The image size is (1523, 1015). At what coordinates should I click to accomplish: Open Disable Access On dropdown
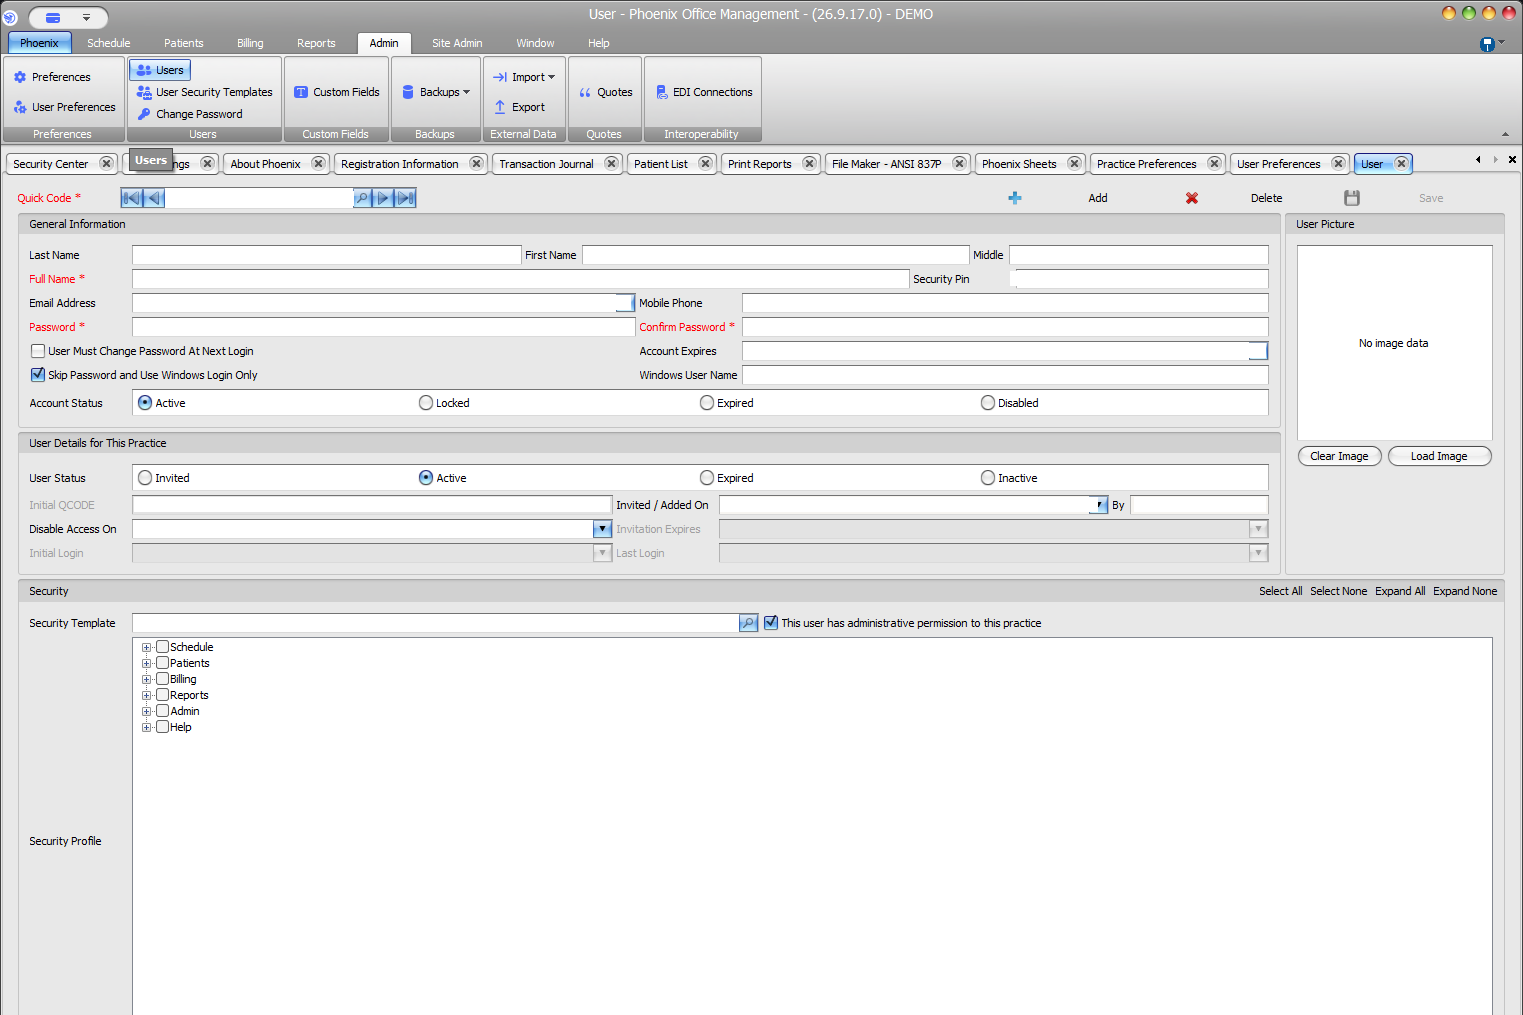pos(603,529)
